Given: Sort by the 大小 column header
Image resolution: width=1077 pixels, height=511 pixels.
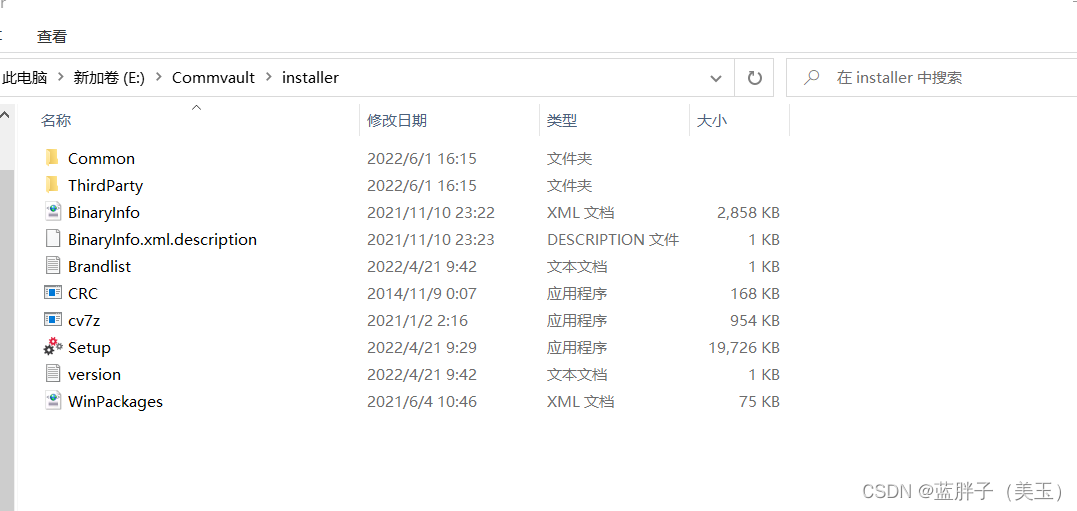Looking at the screenshot, I should (x=712, y=120).
